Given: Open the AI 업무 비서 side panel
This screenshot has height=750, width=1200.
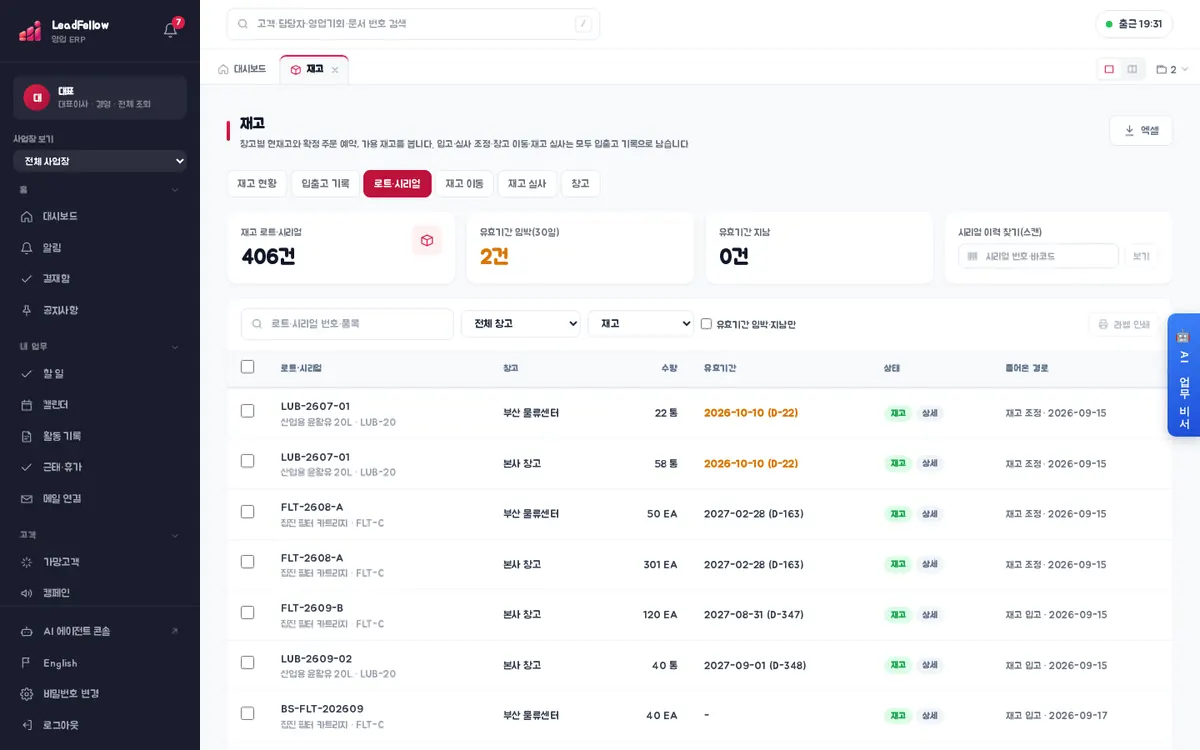Looking at the screenshot, I should [x=1183, y=375].
